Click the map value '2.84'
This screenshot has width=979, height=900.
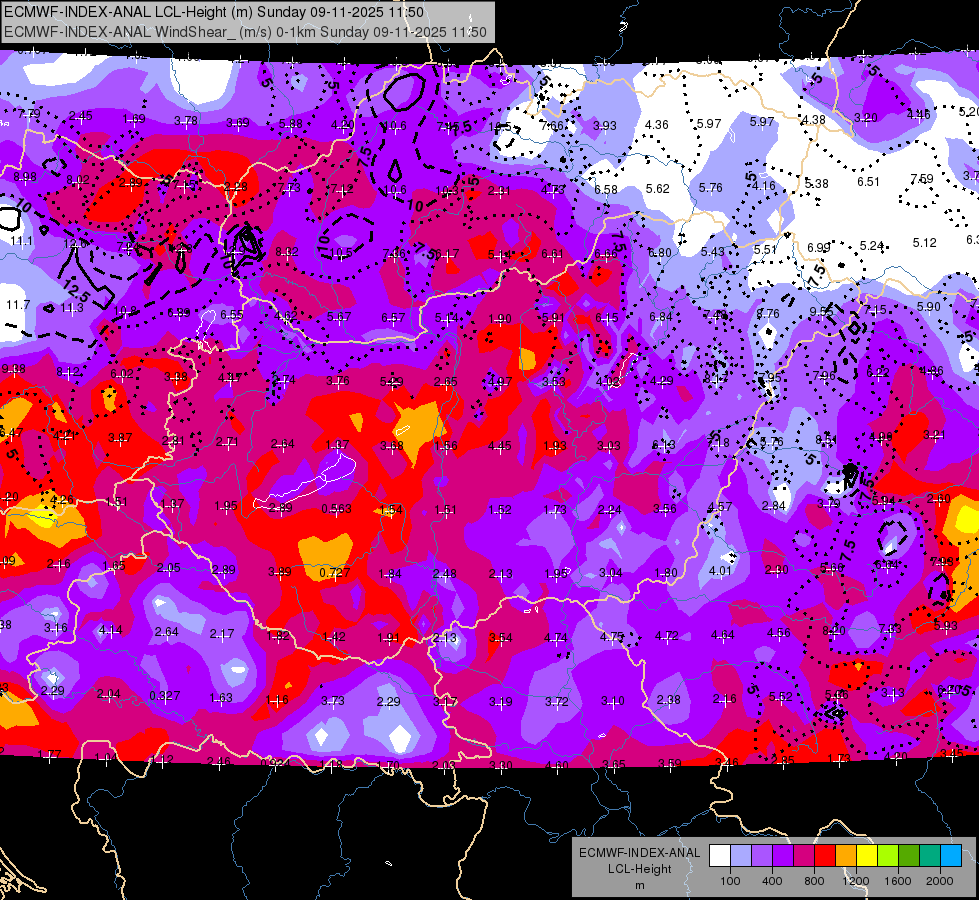pyautogui.click(x=774, y=506)
